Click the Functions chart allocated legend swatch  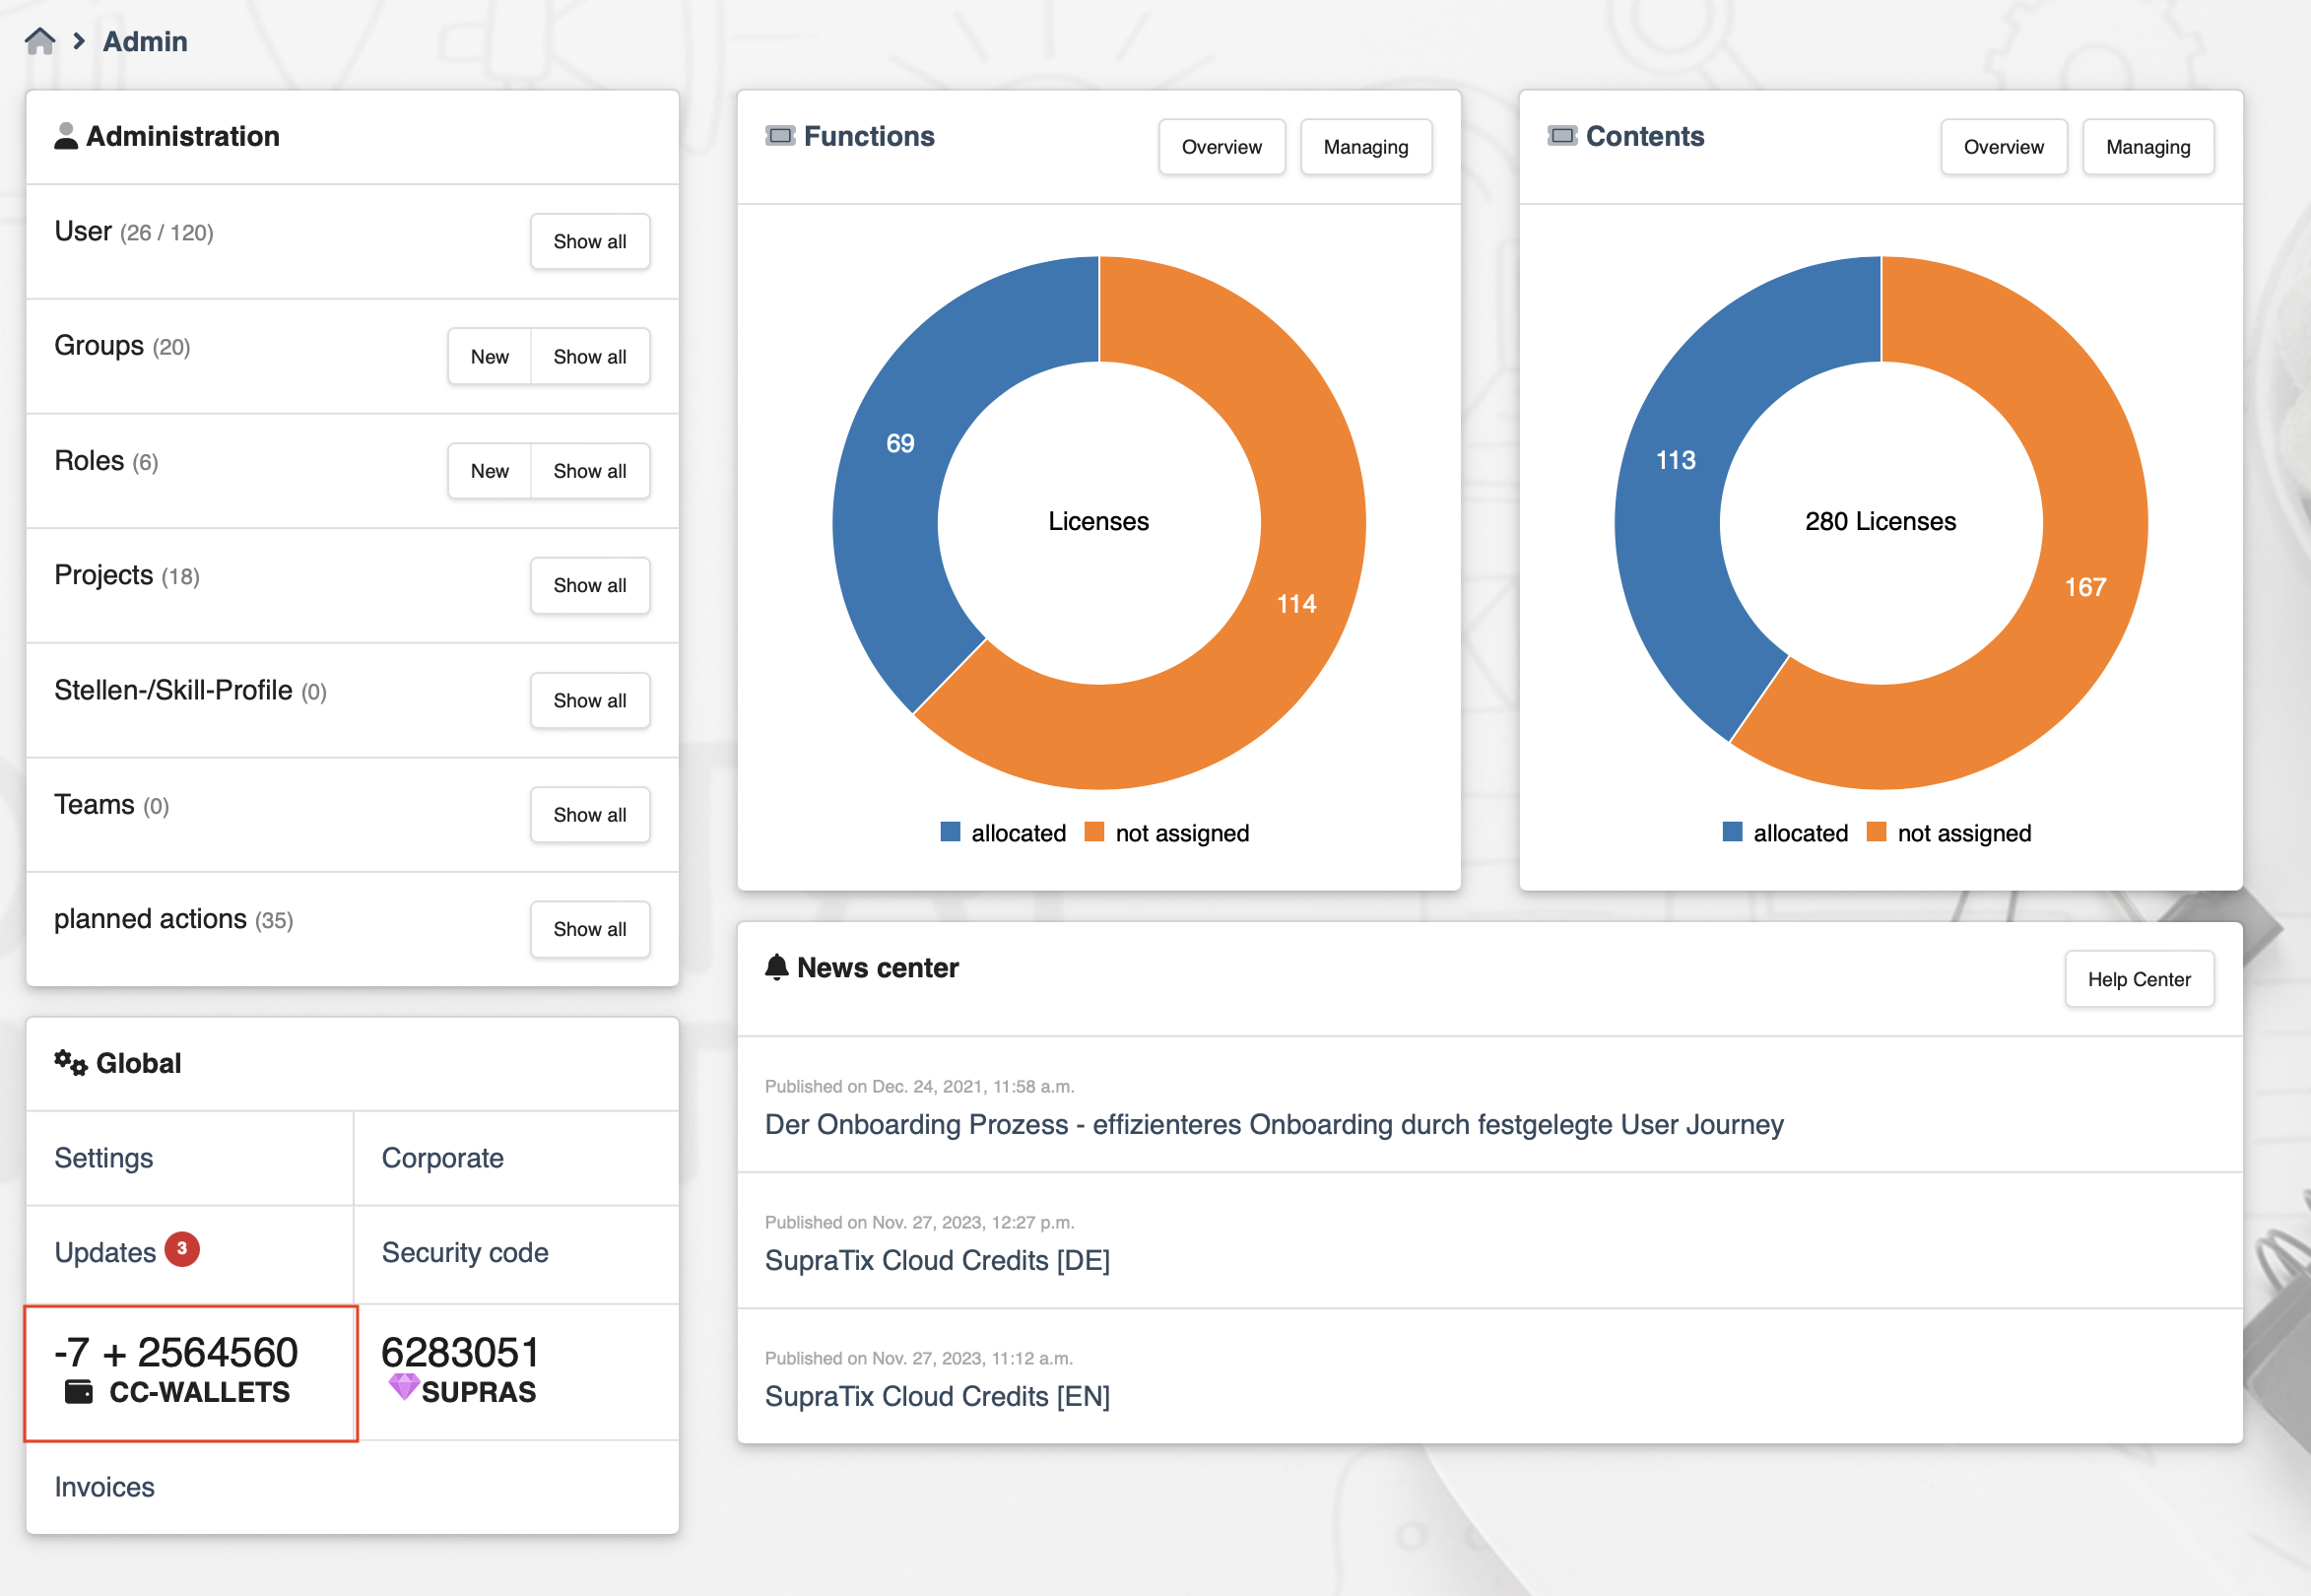tap(950, 832)
